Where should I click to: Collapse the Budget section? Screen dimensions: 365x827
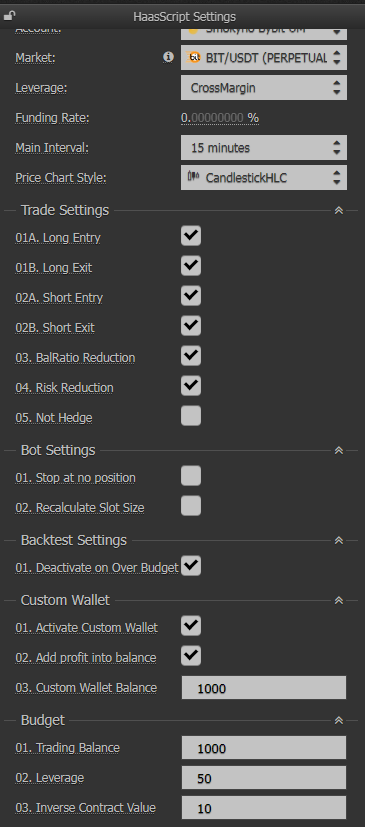pyautogui.click(x=339, y=720)
